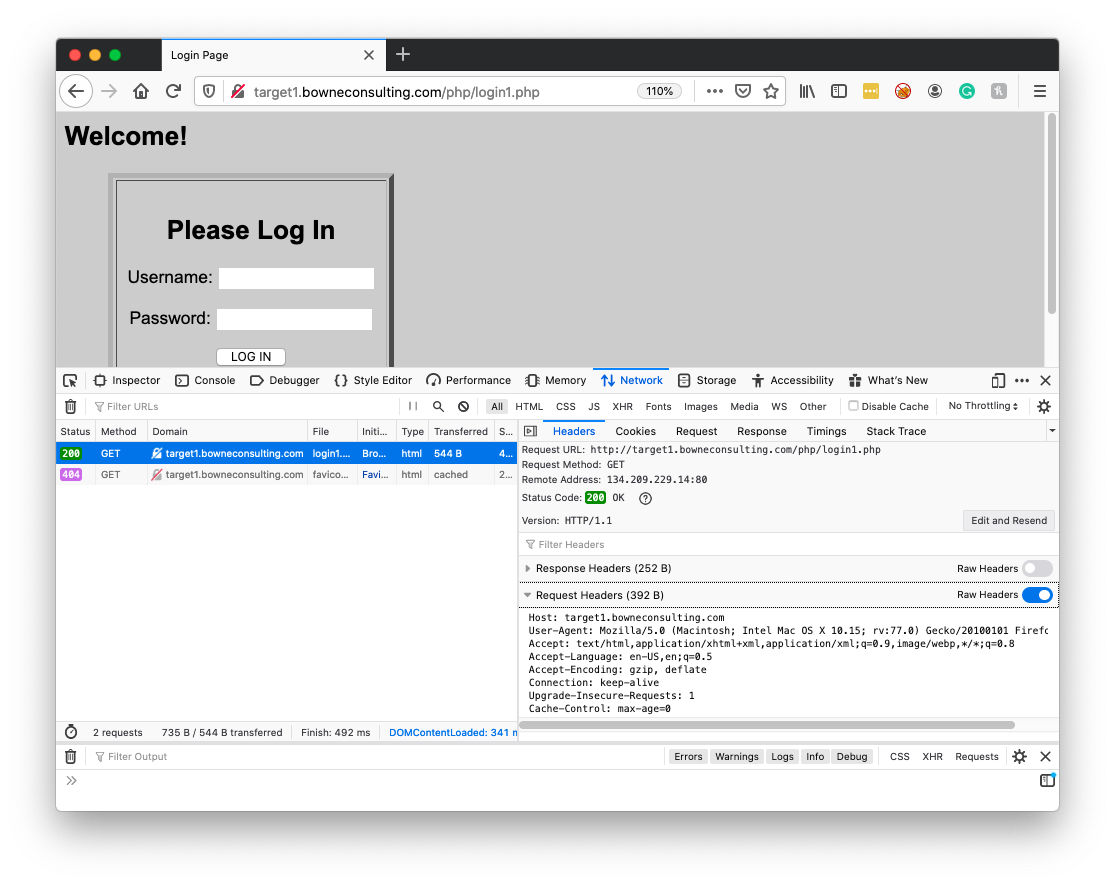
Task: Select the 404 favicon request row
Action: tap(286, 475)
